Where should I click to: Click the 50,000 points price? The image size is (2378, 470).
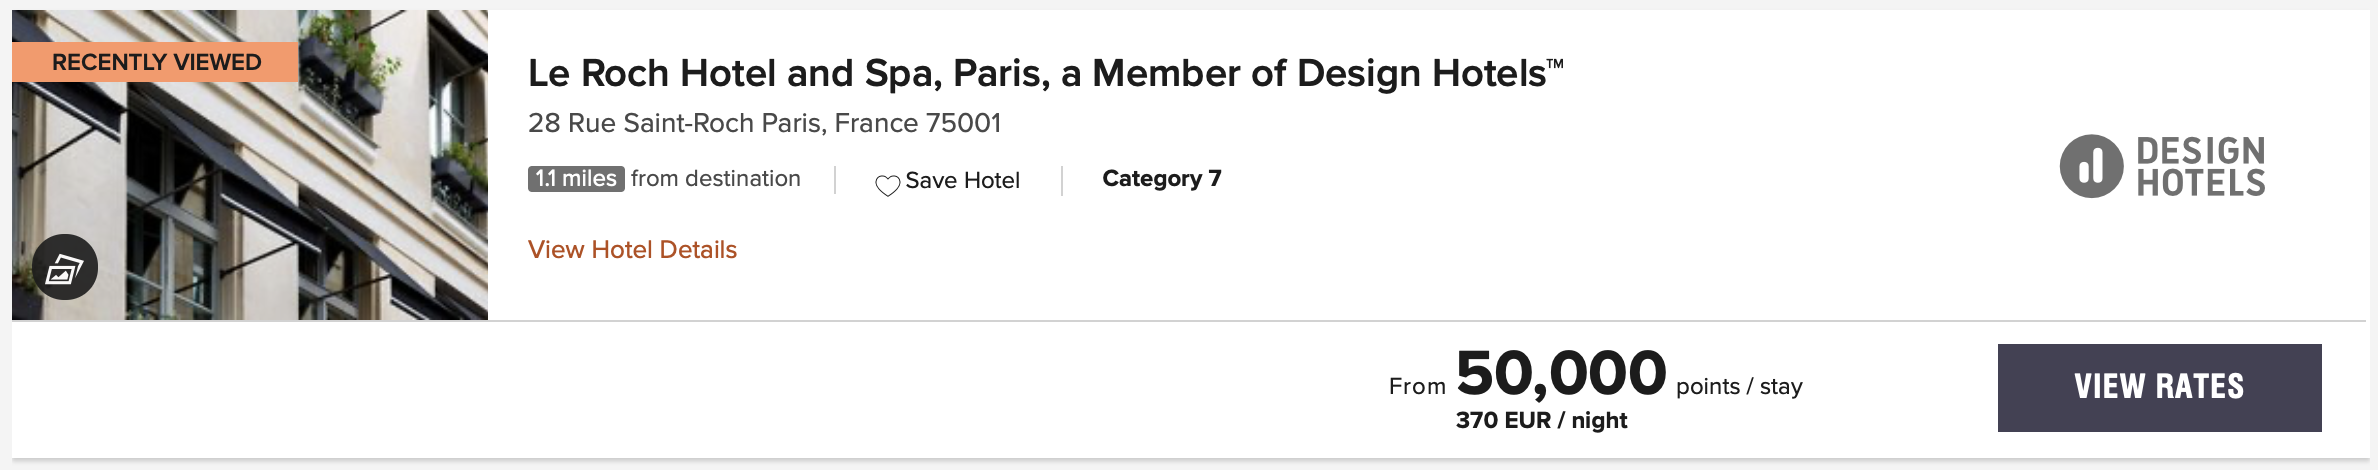click(1561, 373)
